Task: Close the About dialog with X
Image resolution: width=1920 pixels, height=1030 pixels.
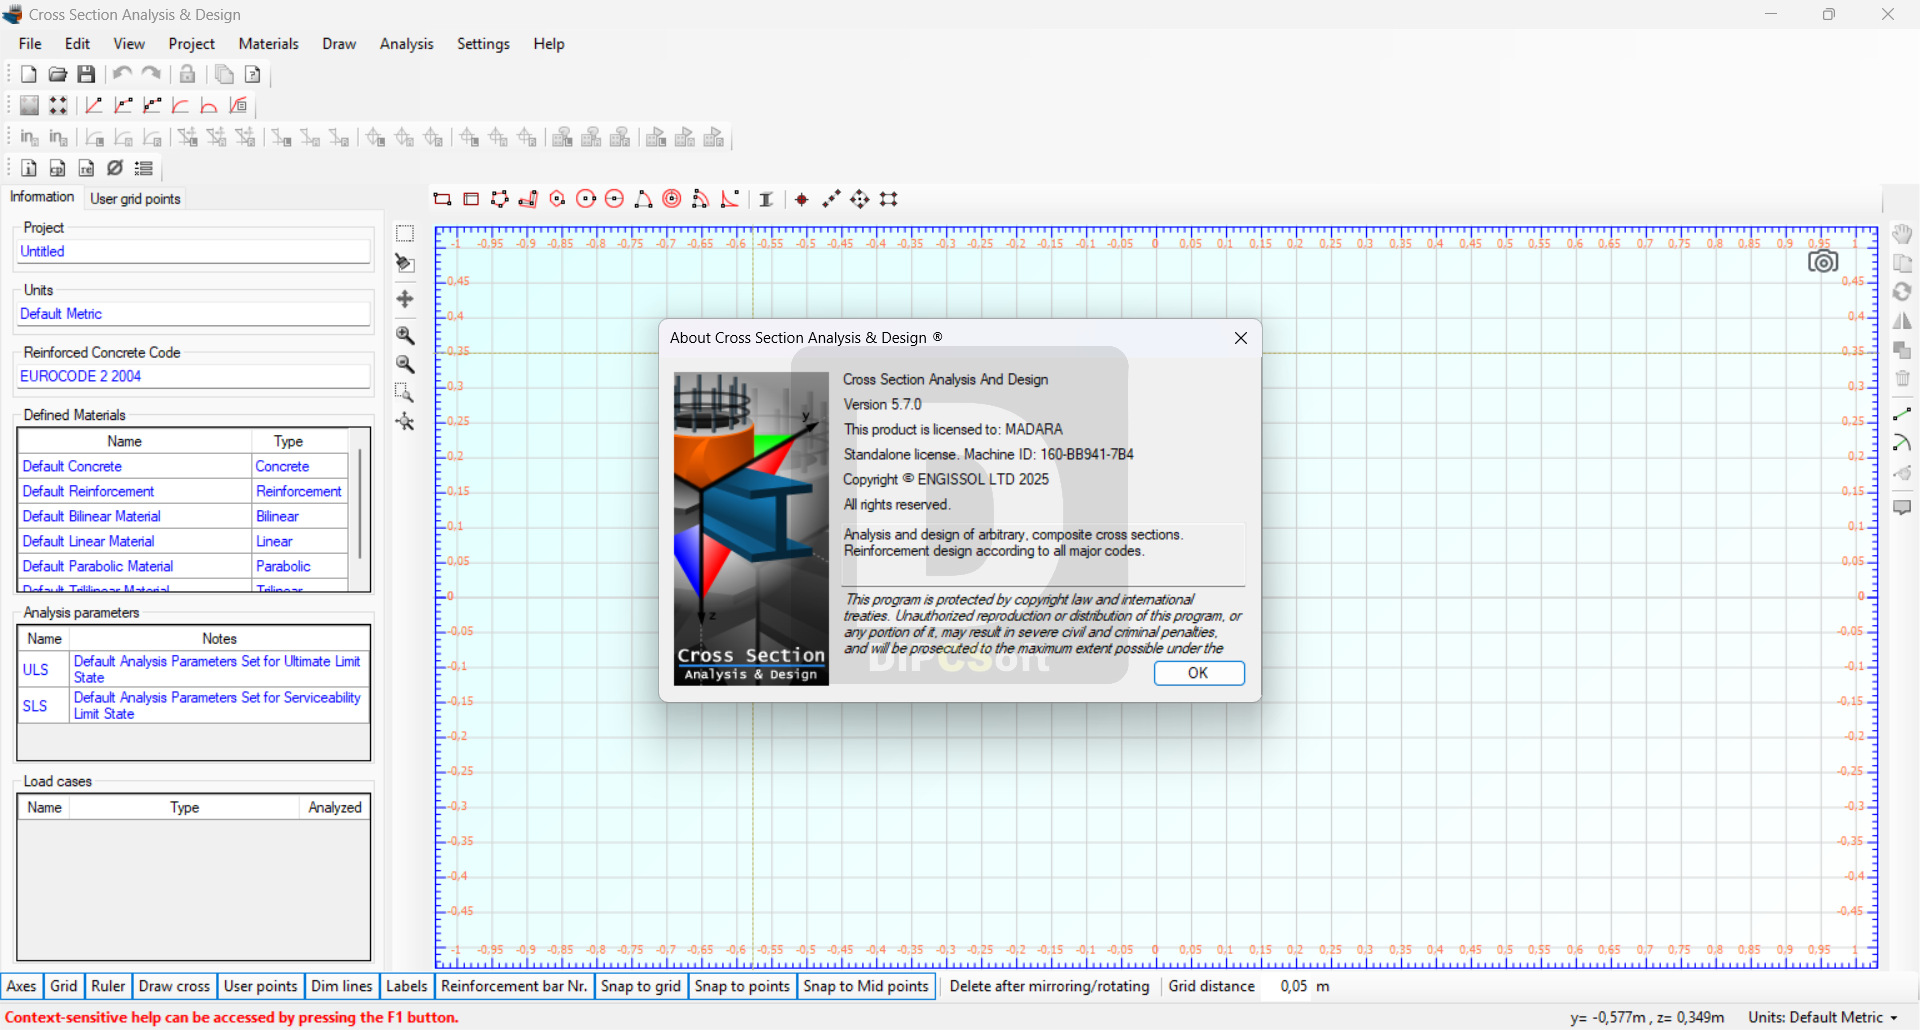Action: pyautogui.click(x=1241, y=338)
